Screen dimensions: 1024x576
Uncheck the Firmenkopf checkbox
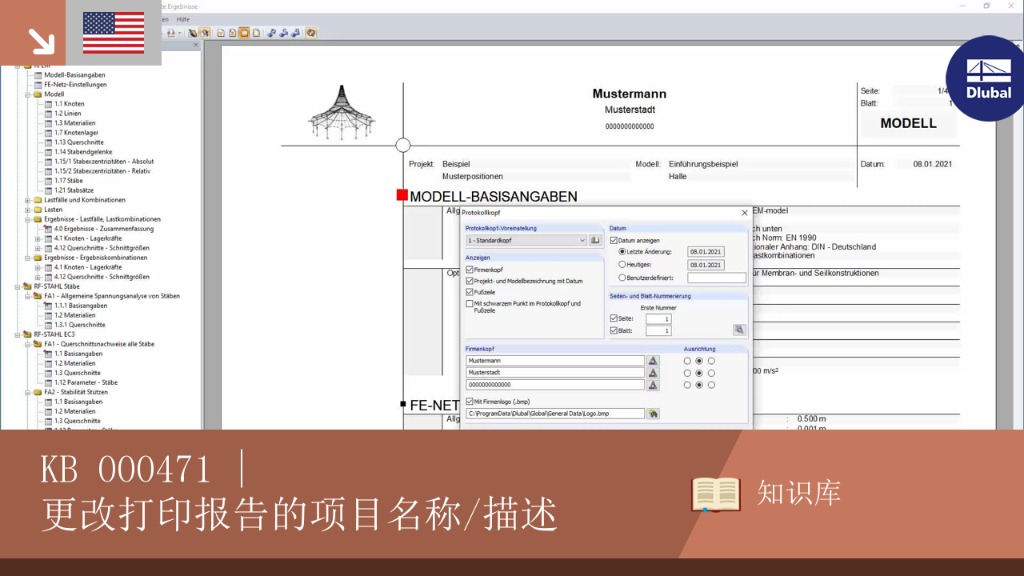(470, 269)
